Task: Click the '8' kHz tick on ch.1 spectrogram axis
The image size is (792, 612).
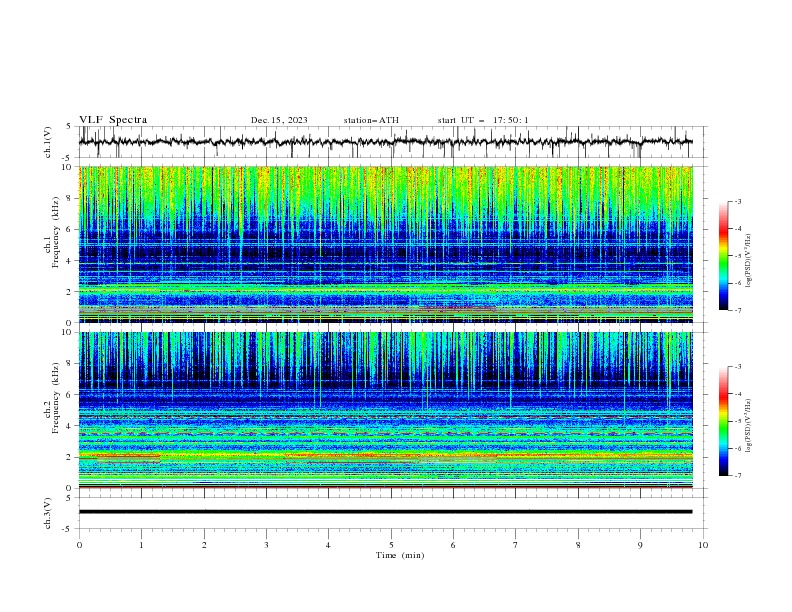Action: pyautogui.click(x=70, y=198)
